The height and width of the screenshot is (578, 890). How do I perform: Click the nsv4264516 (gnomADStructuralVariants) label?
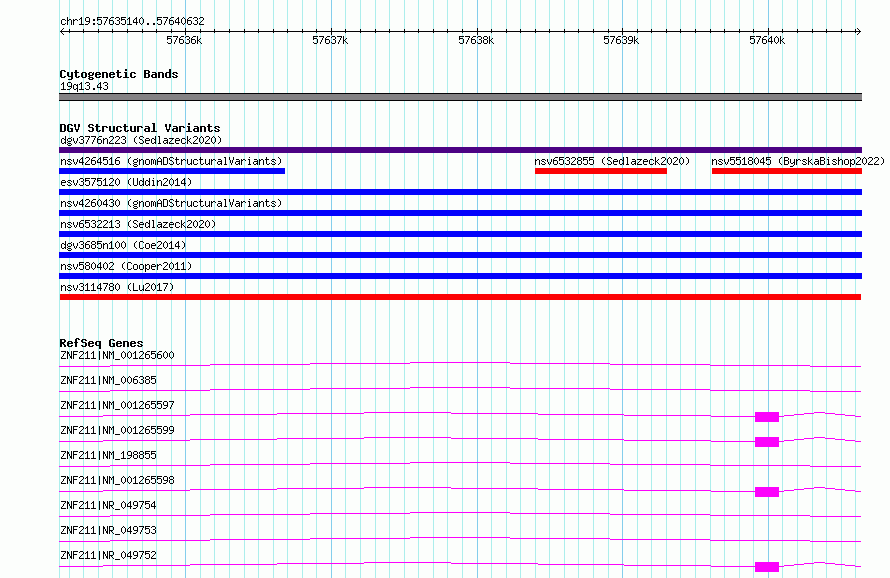pos(171,161)
